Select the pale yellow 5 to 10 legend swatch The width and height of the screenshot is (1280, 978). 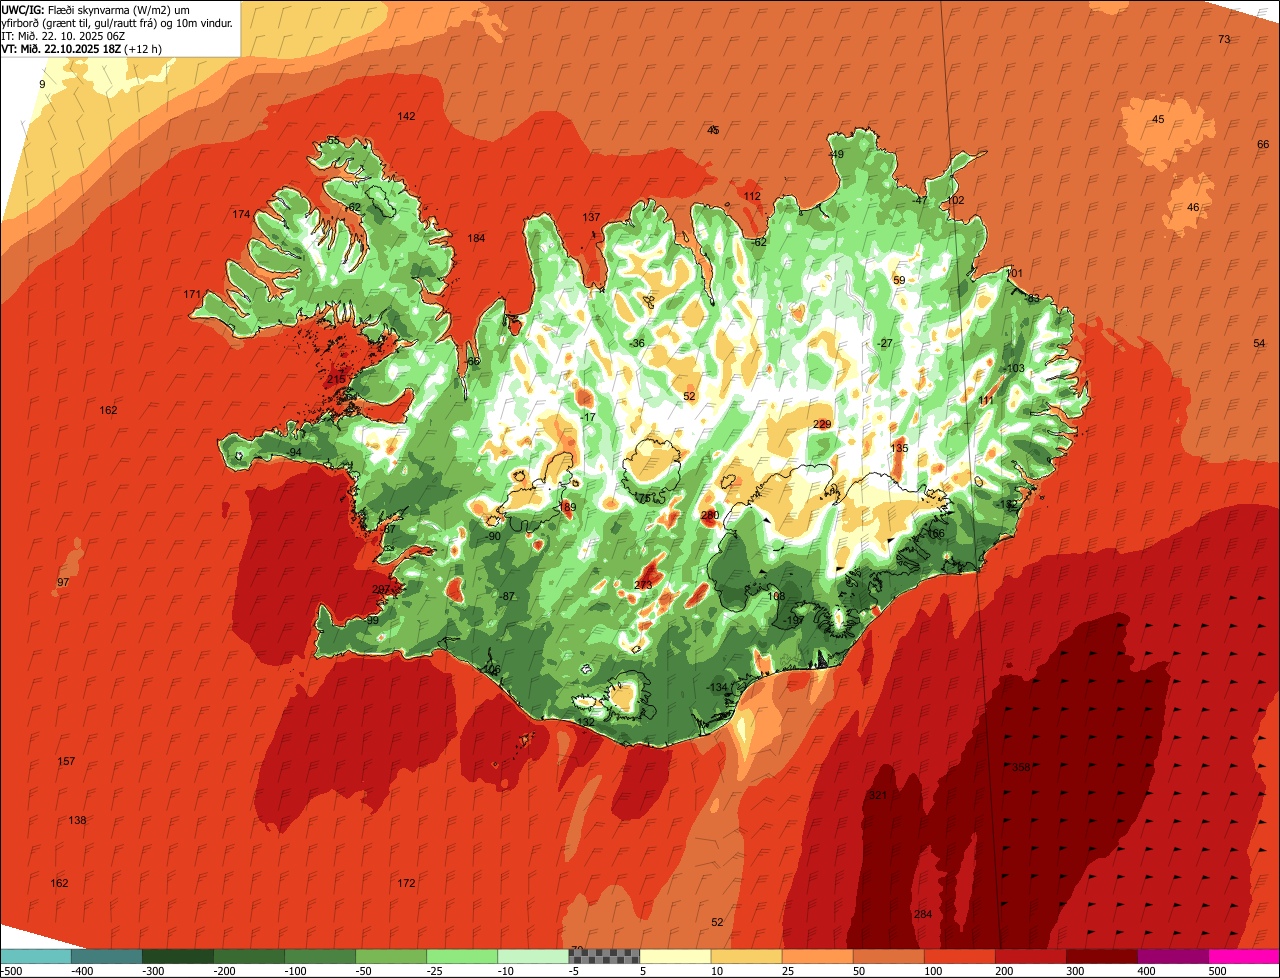[x=675, y=956]
